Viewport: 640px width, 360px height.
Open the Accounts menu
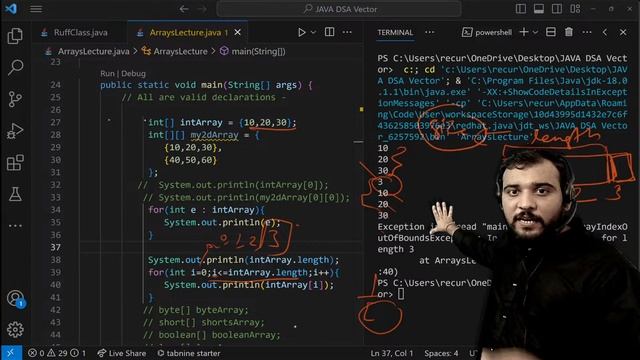click(15, 298)
